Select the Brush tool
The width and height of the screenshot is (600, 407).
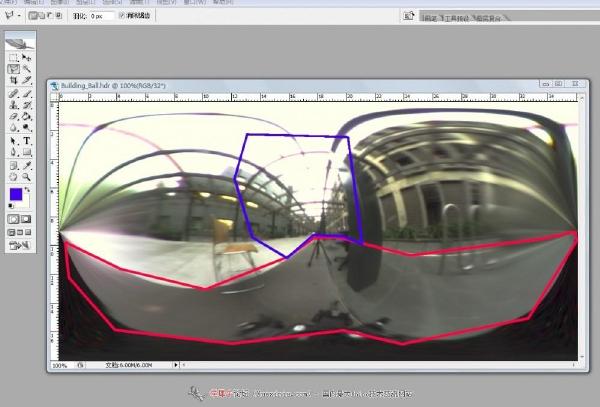[x=26, y=94]
